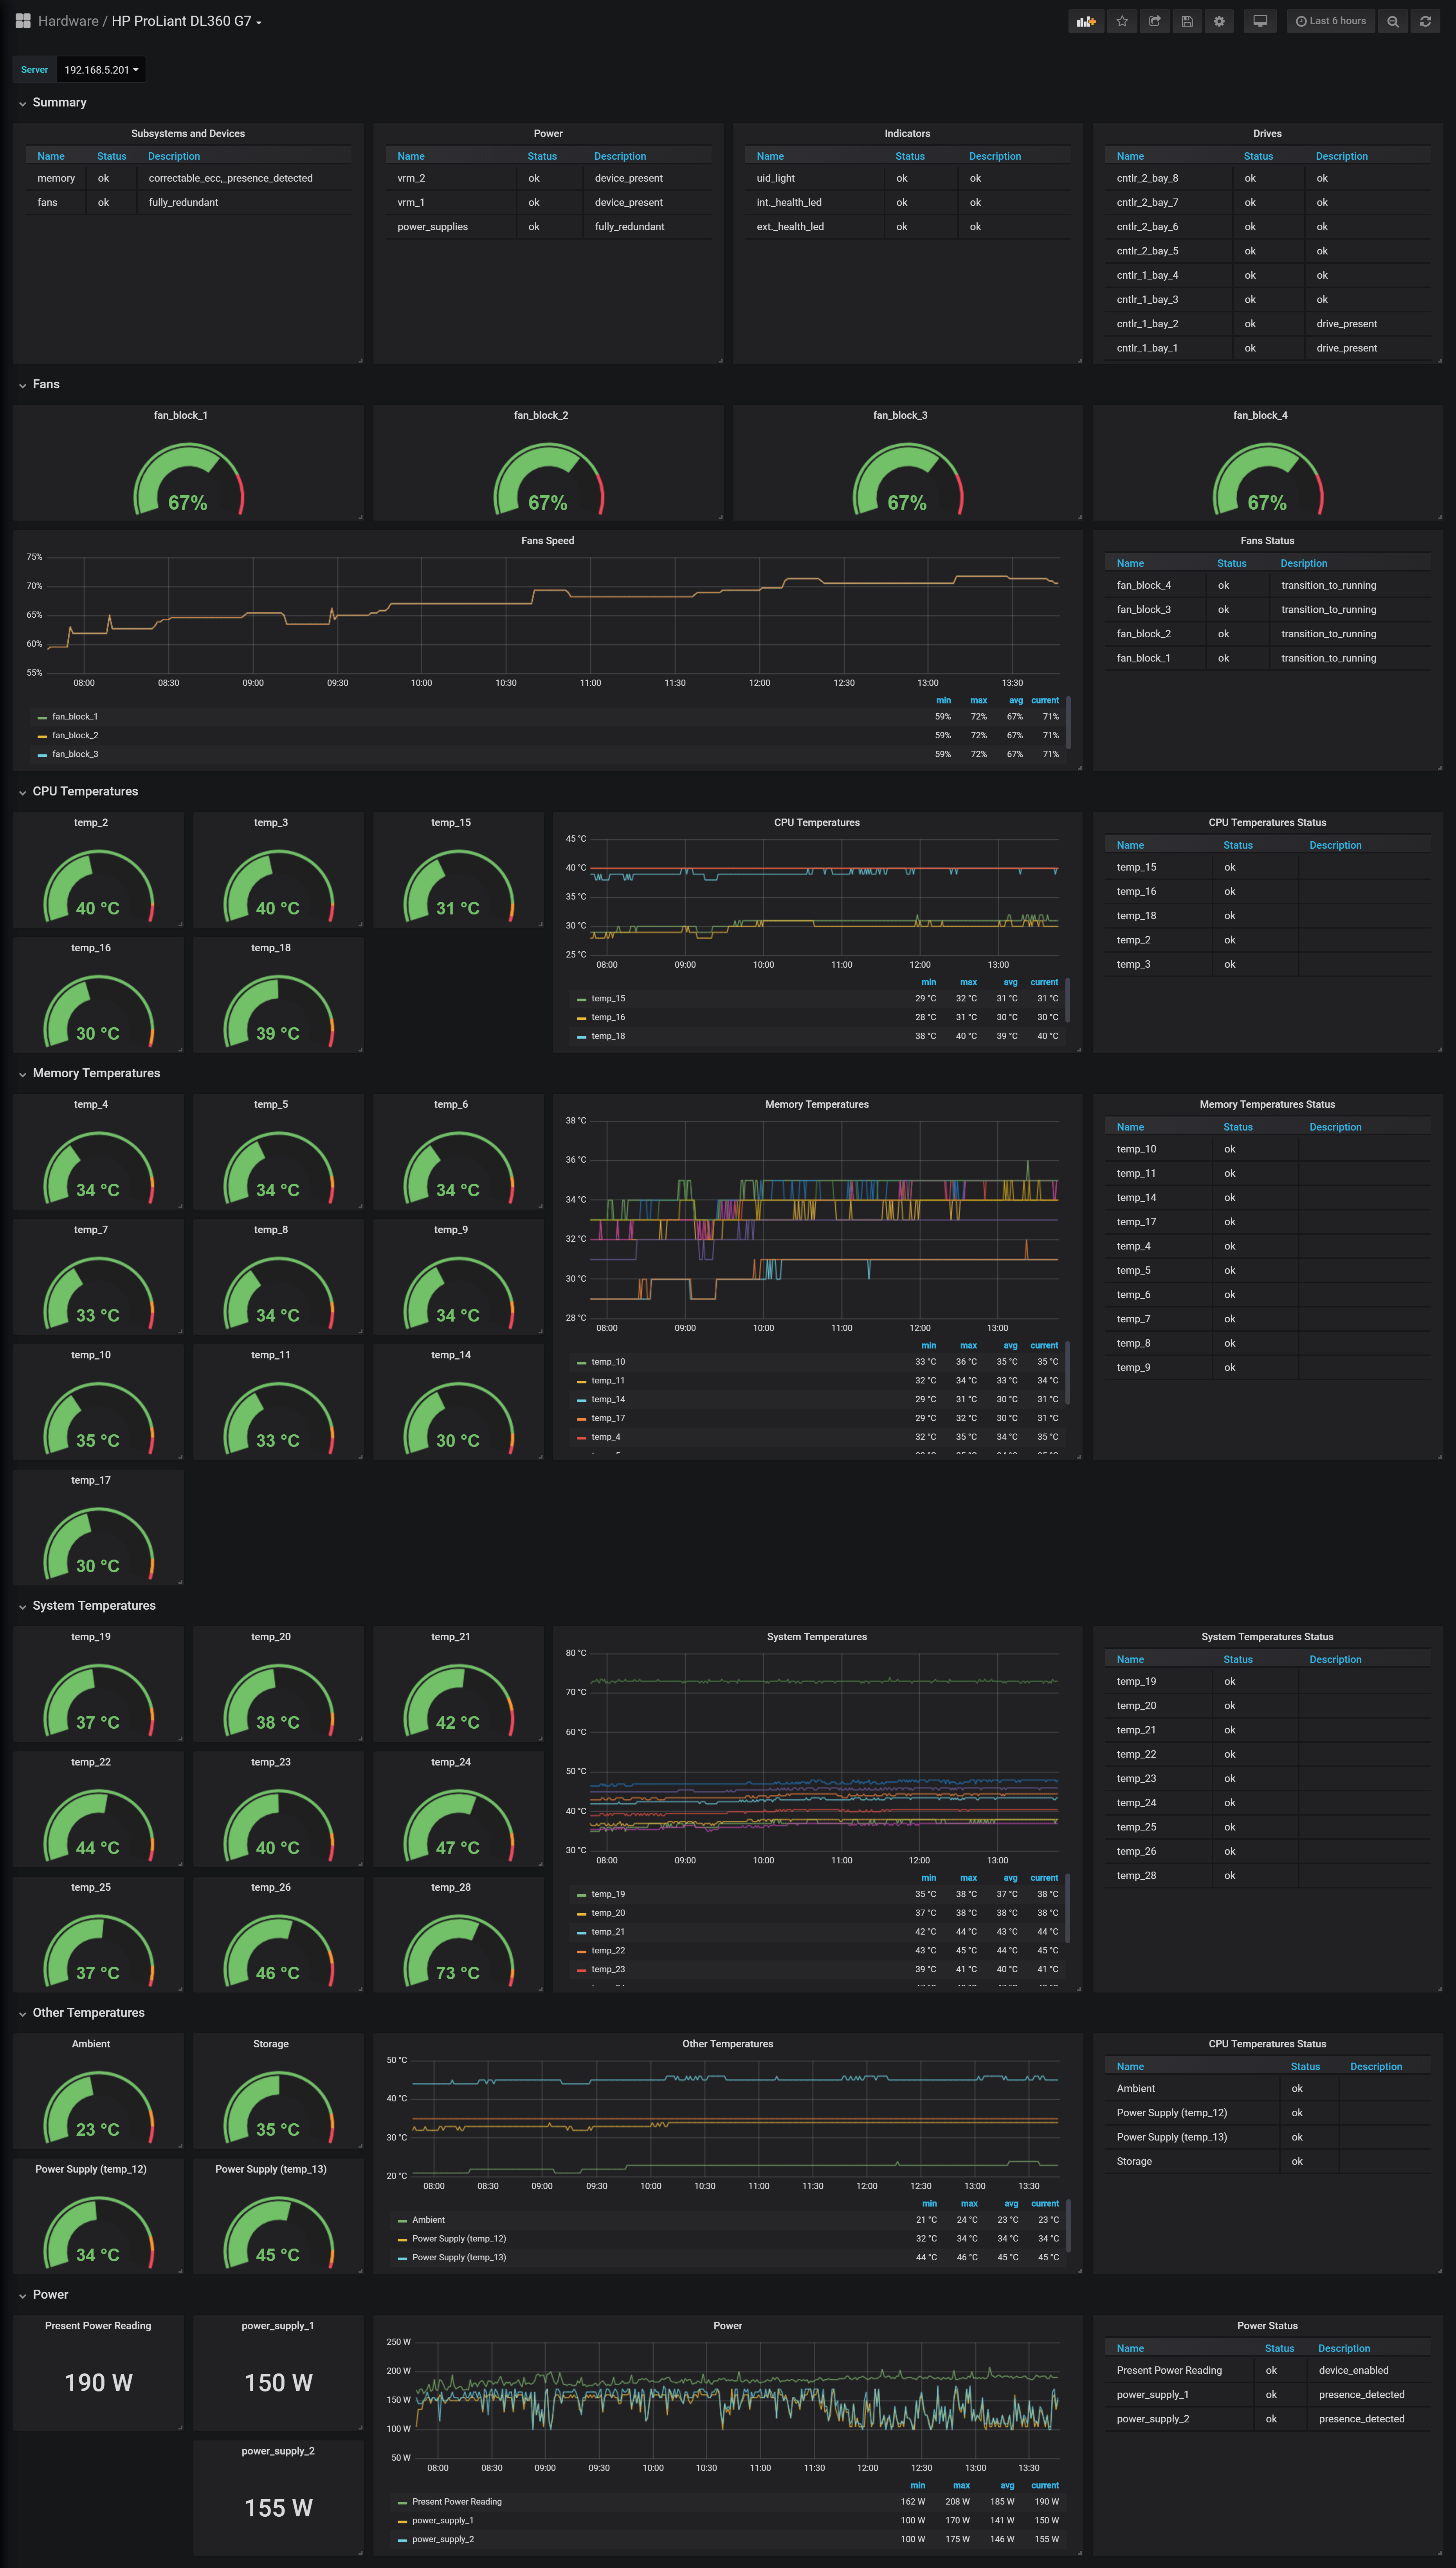Click the Hardware folder breadcrumb

(68, 21)
